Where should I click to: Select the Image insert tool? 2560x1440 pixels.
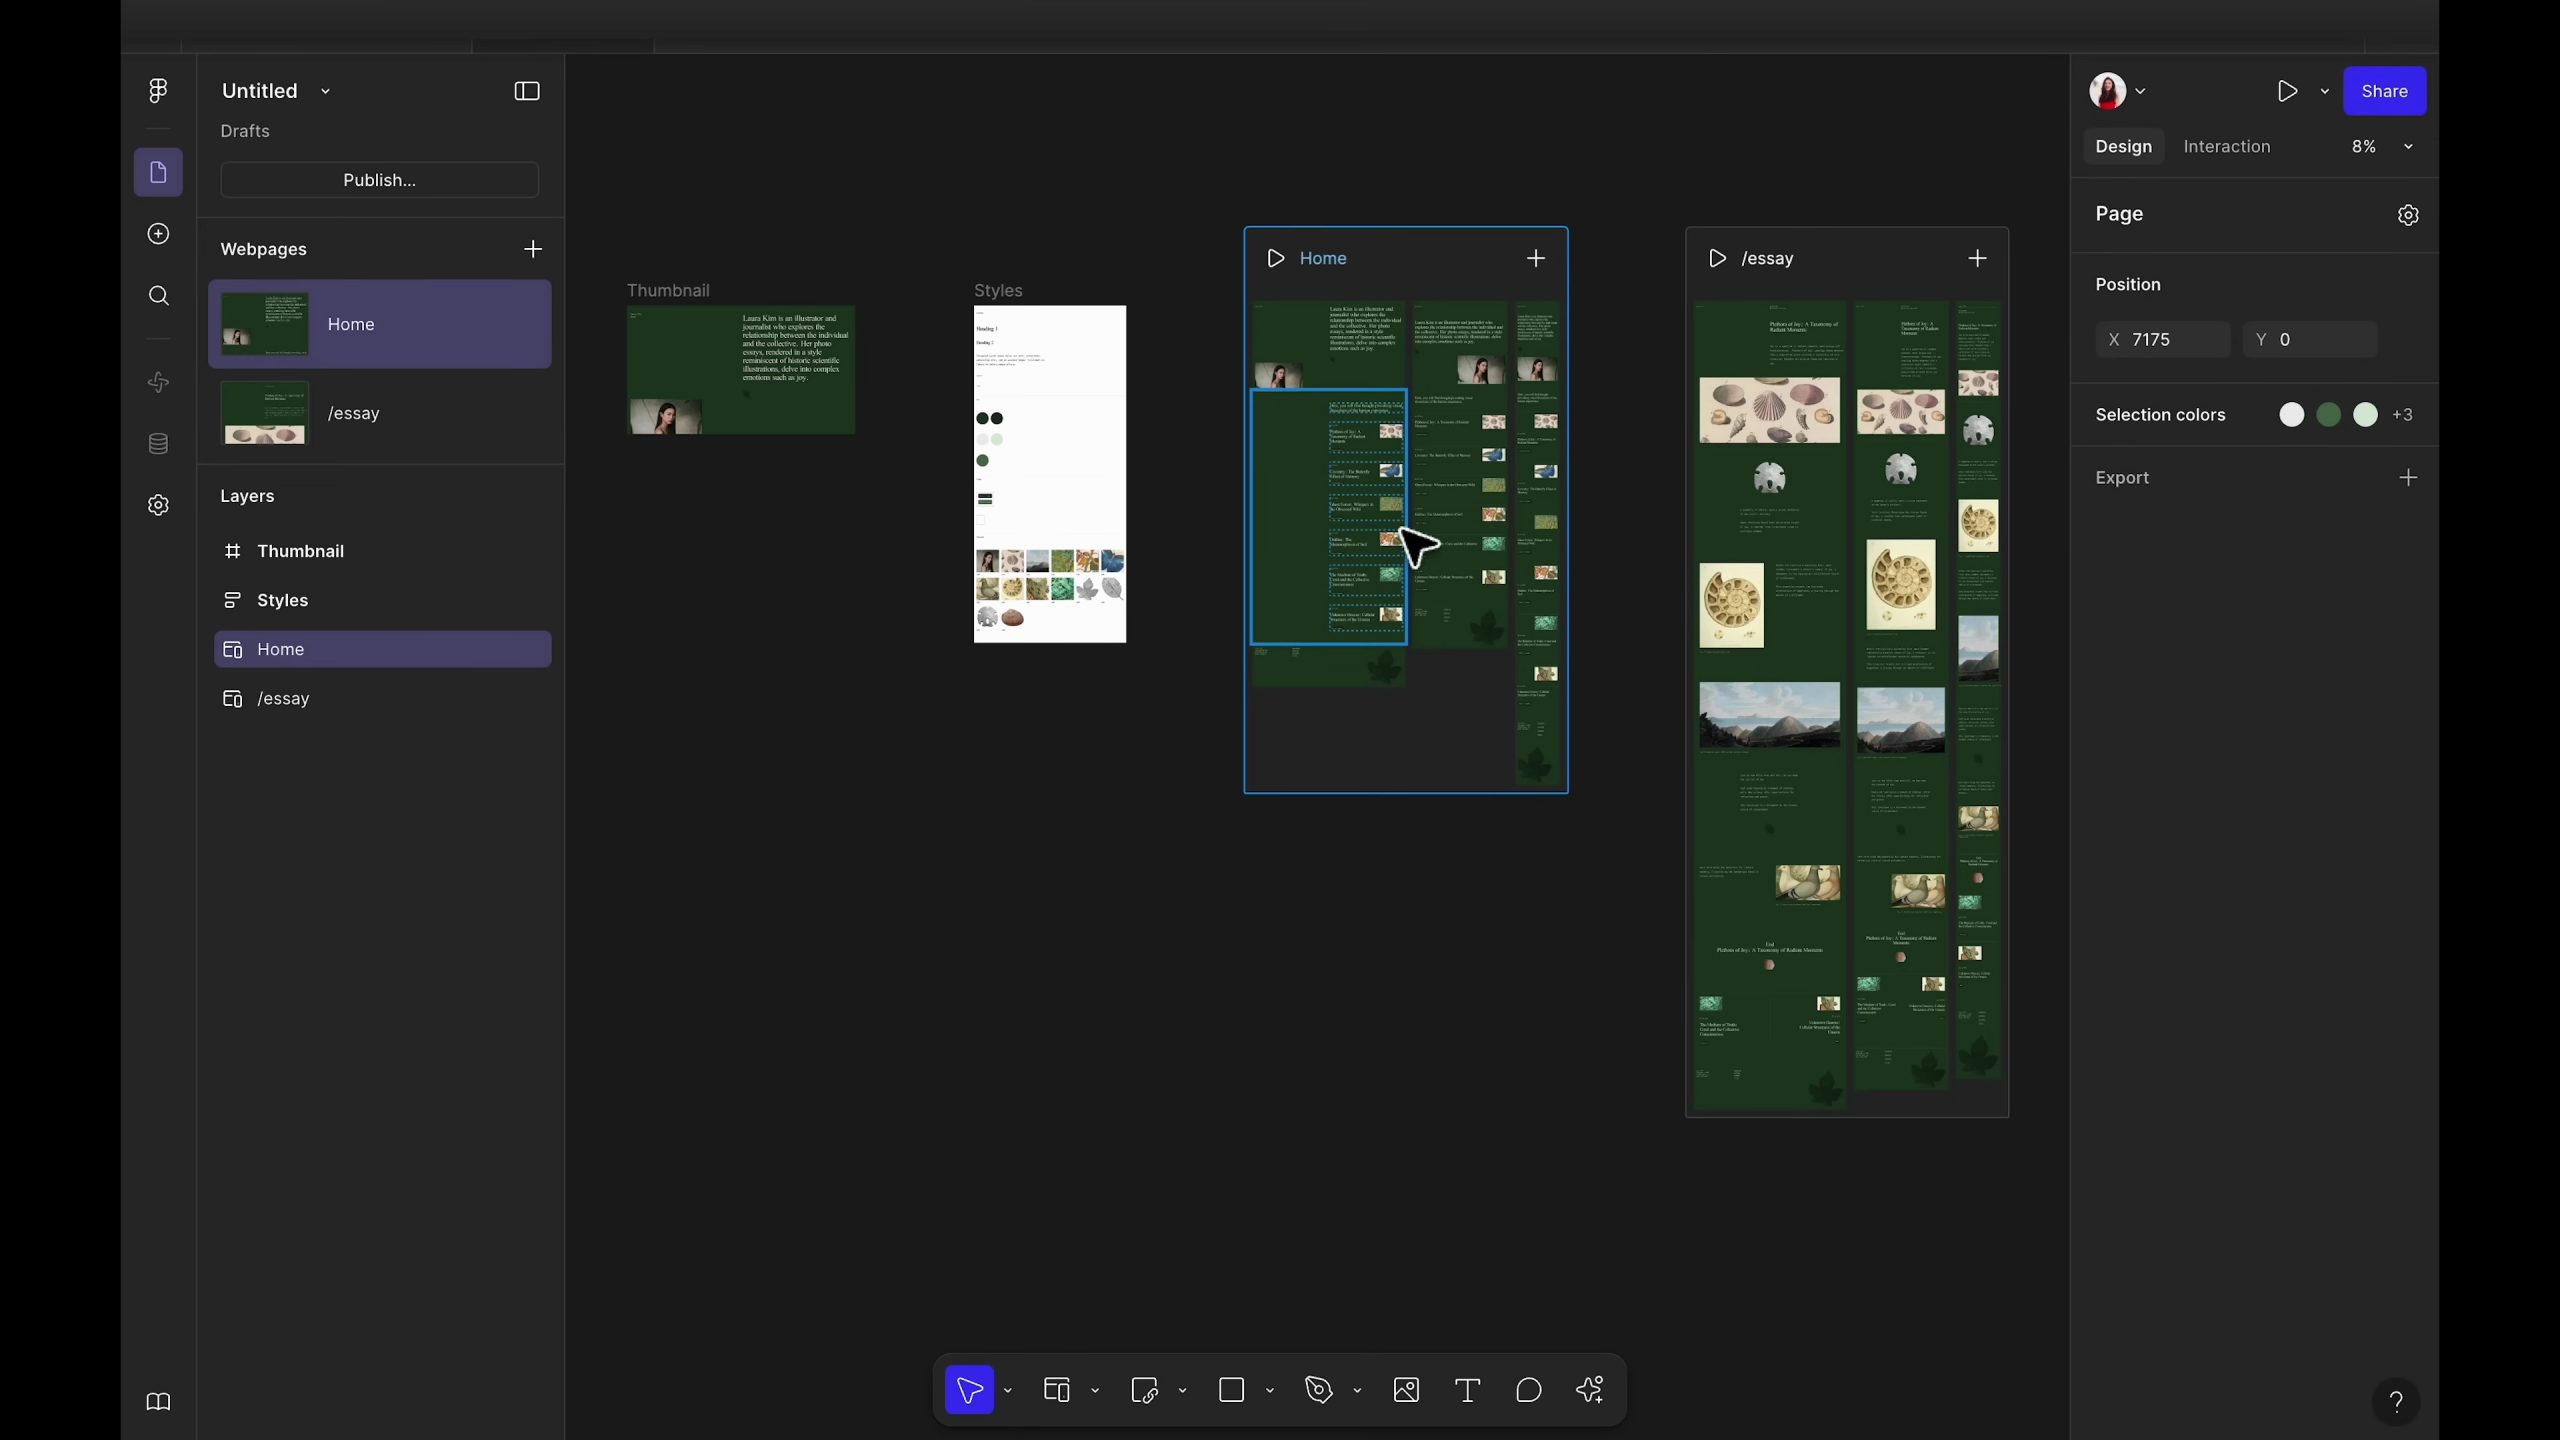click(1406, 1390)
